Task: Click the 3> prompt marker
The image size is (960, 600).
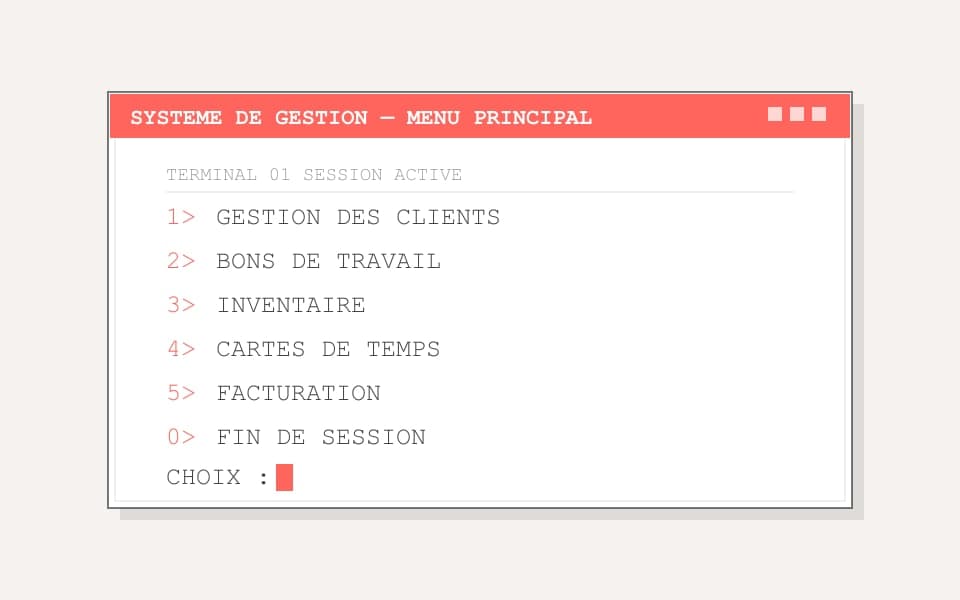Action: (181, 305)
